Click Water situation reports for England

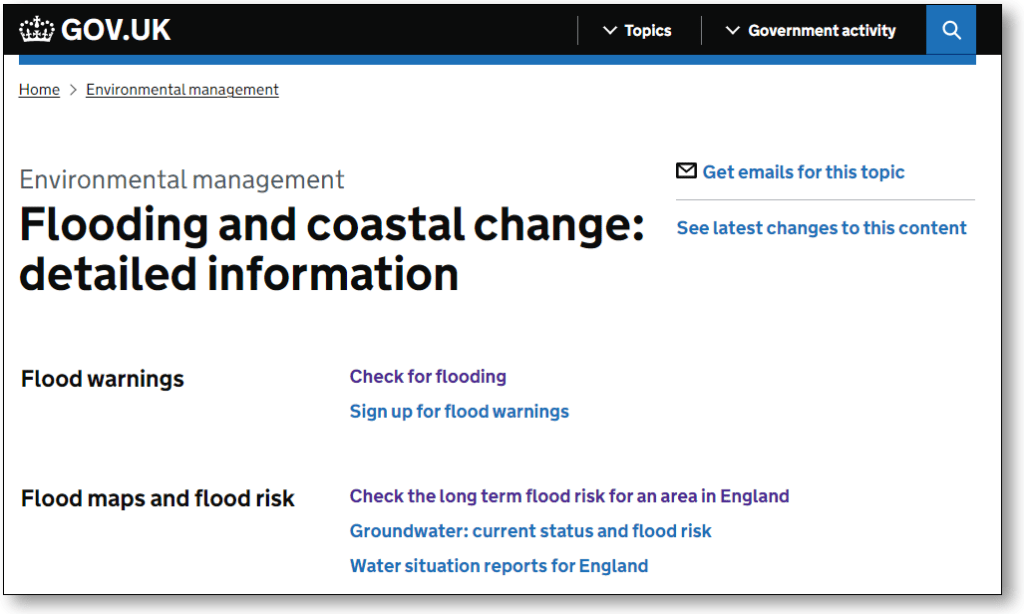coord(498,566)
